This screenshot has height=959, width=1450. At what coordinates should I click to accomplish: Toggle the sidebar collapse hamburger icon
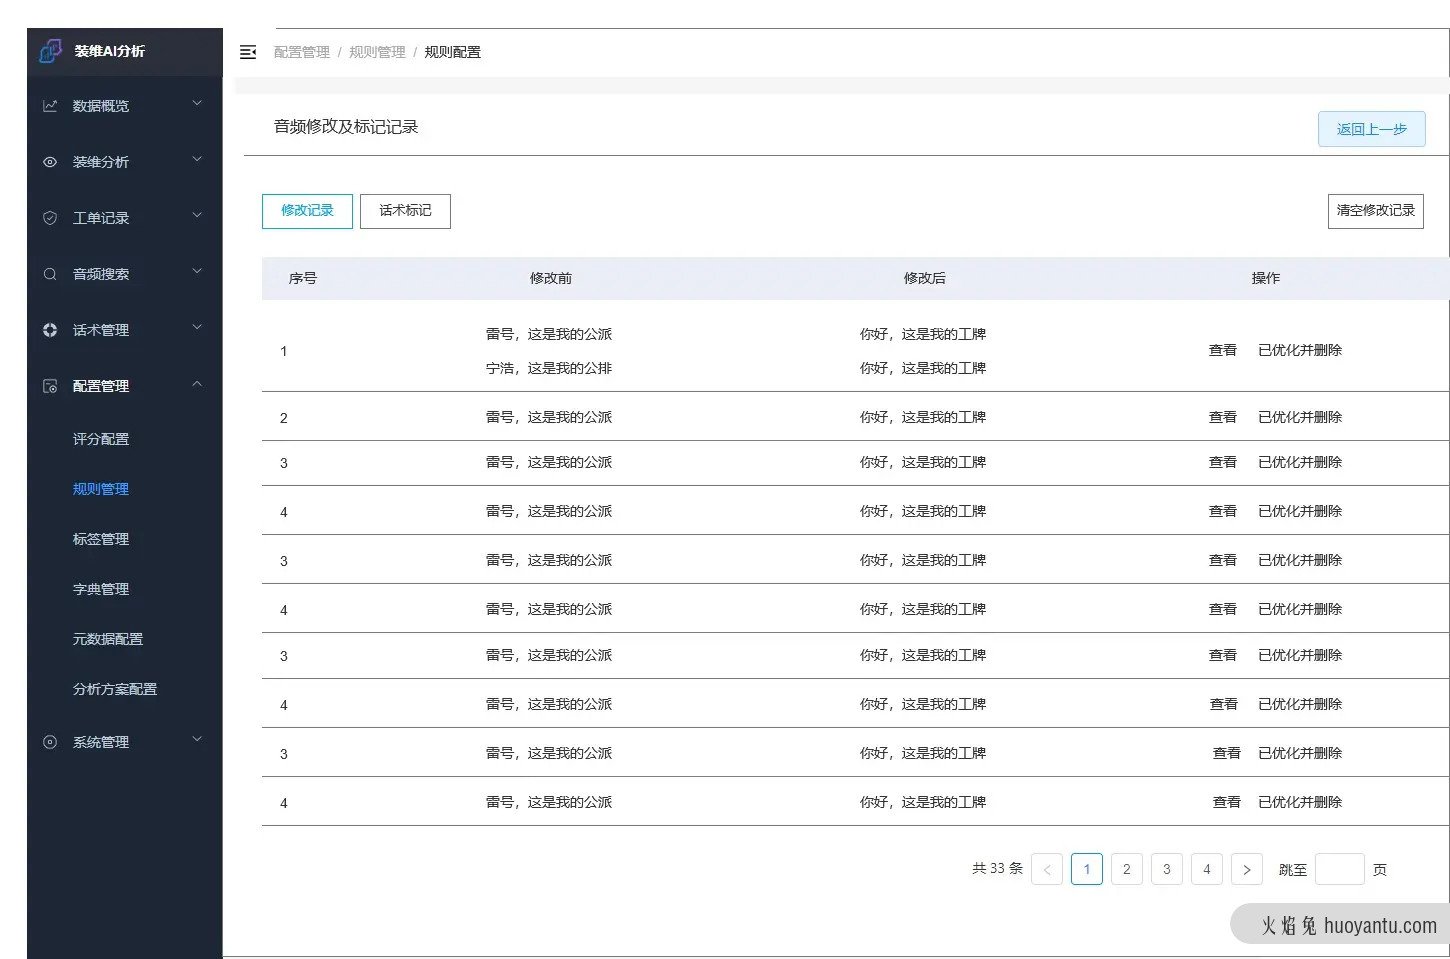tap(248, 52)
